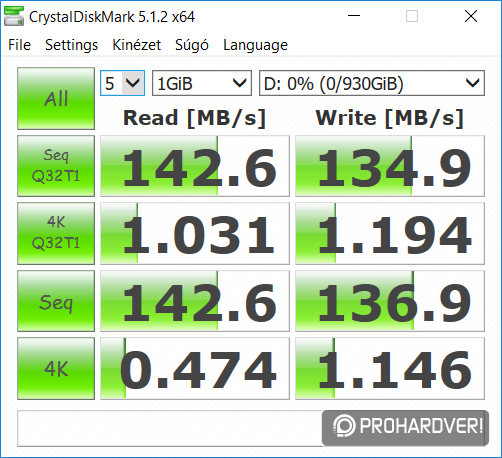
Task: Open the Súgó menu
Action: (x=192, y=45)
